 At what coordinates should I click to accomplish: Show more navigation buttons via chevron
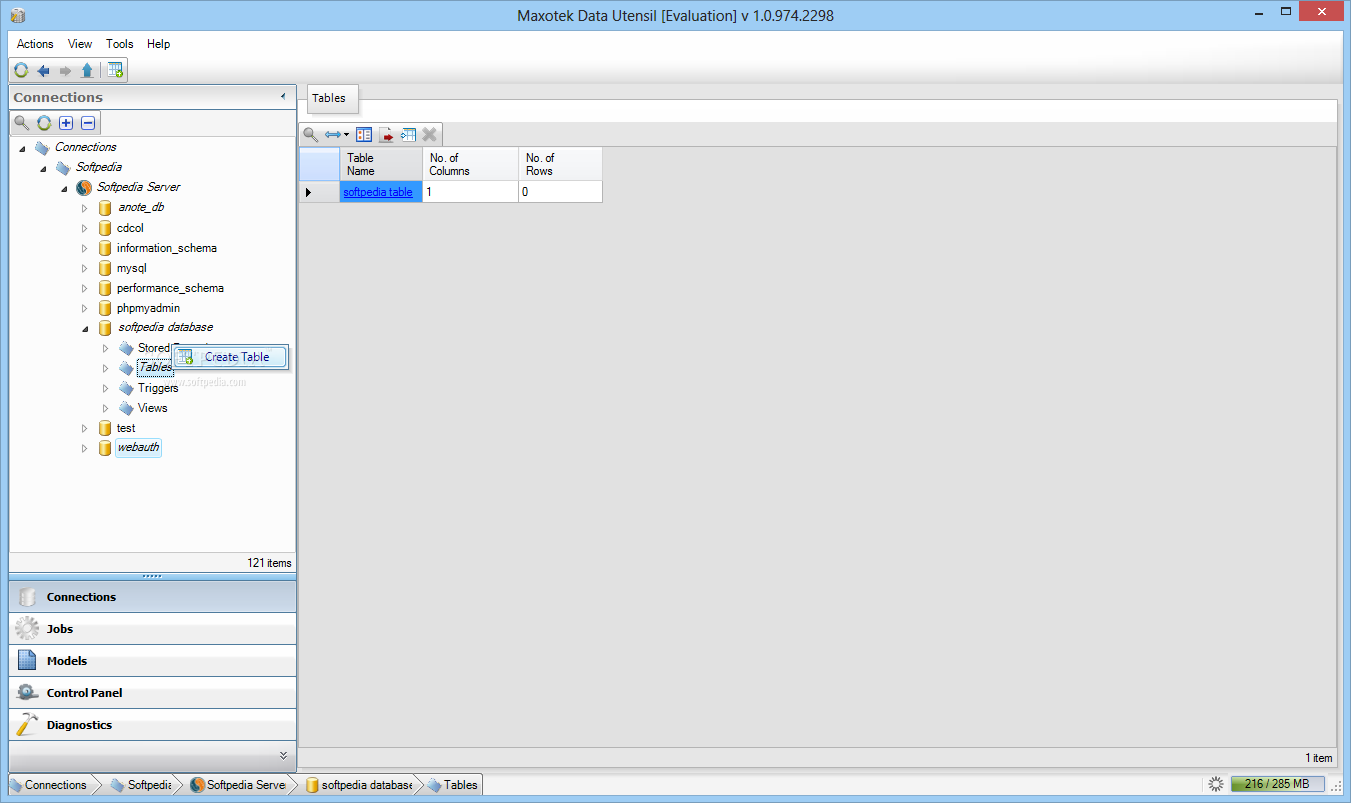pyautogui.click(x=283, y=755)
